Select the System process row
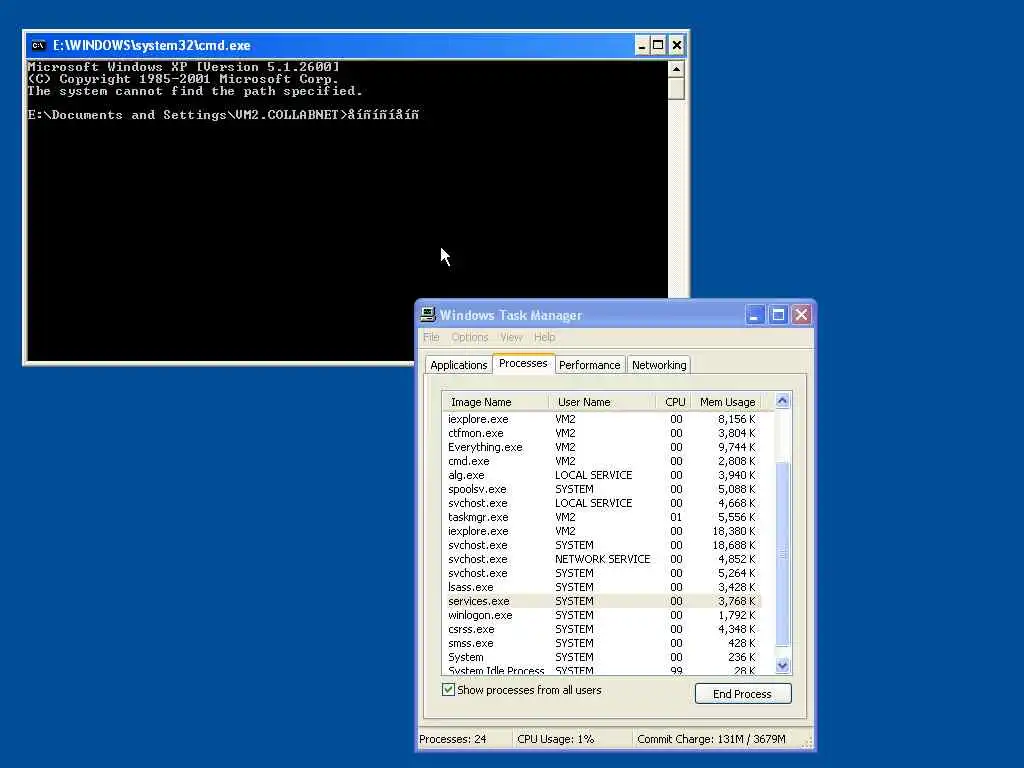Viewport: 1024px width, 768px height. 601,657
